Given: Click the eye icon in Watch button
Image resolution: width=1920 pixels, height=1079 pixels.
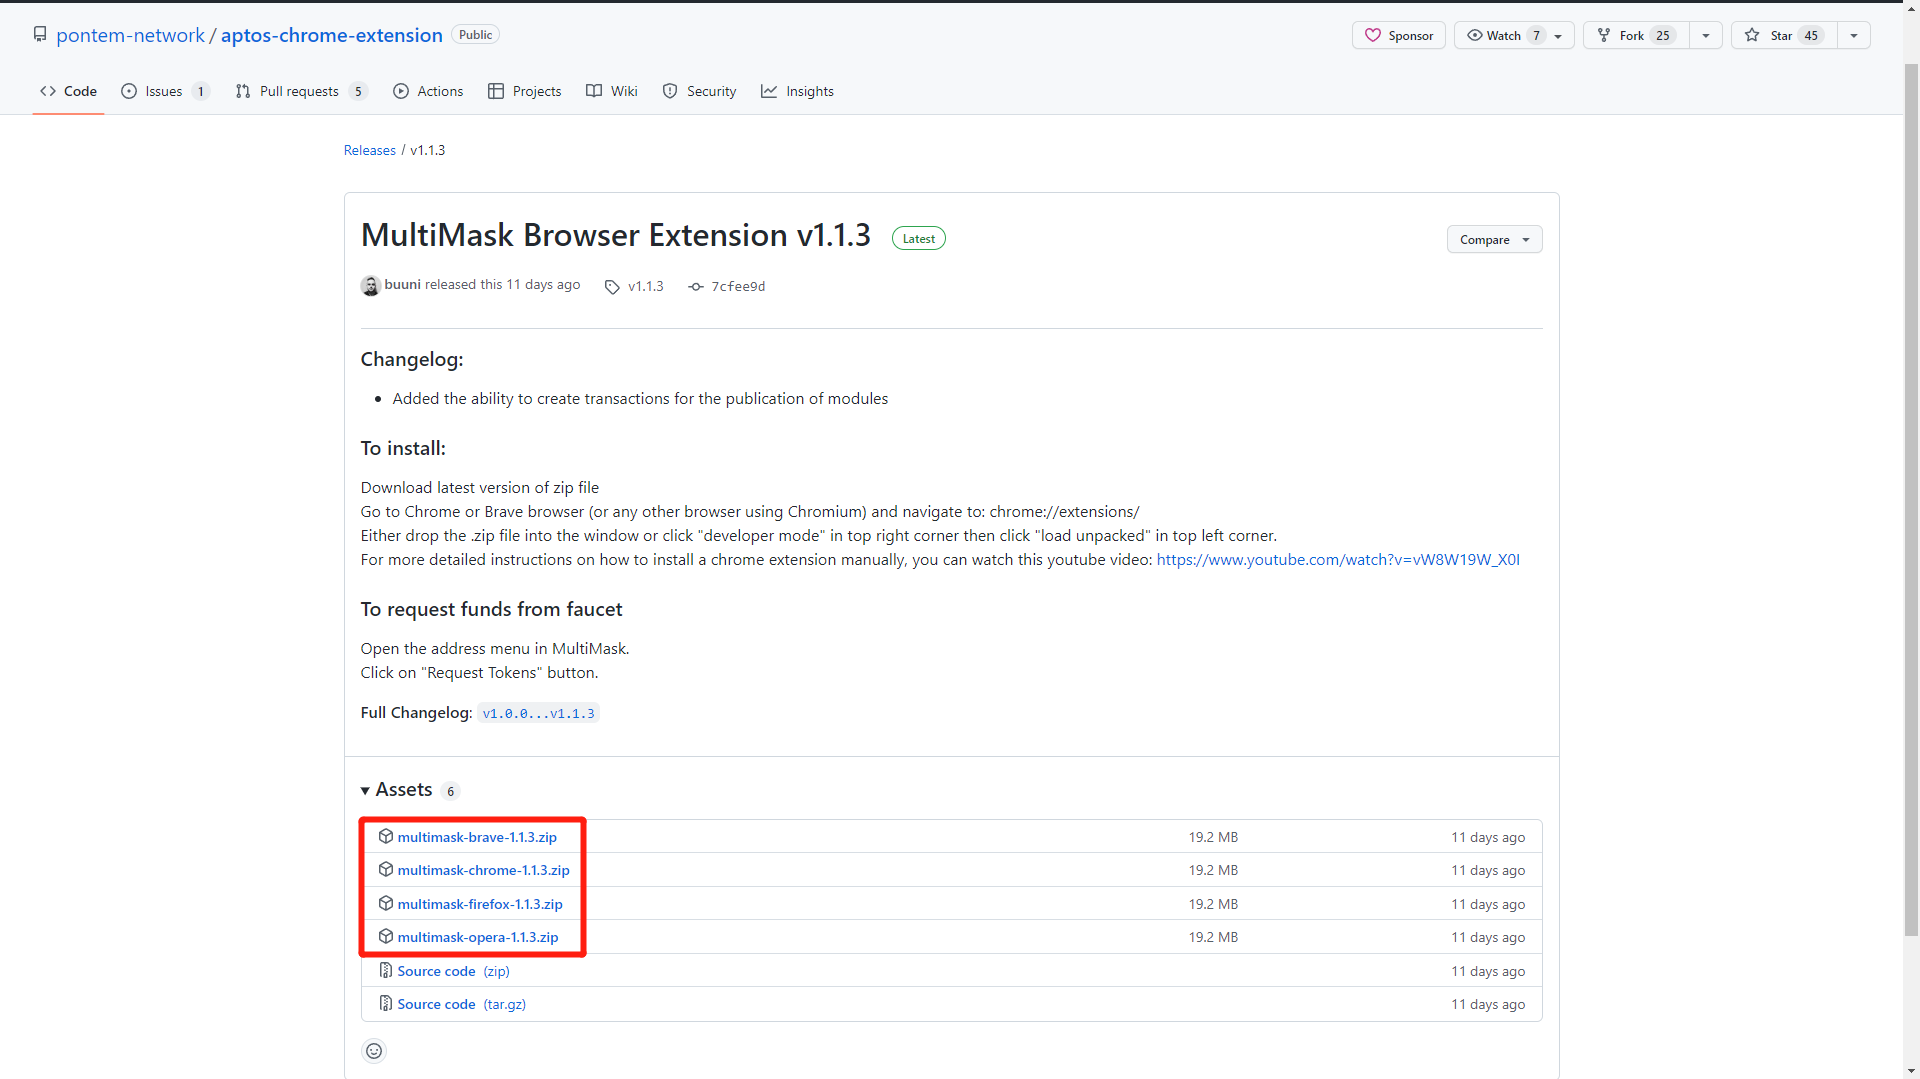Looking at the screenshot, I should point(1475,35).
